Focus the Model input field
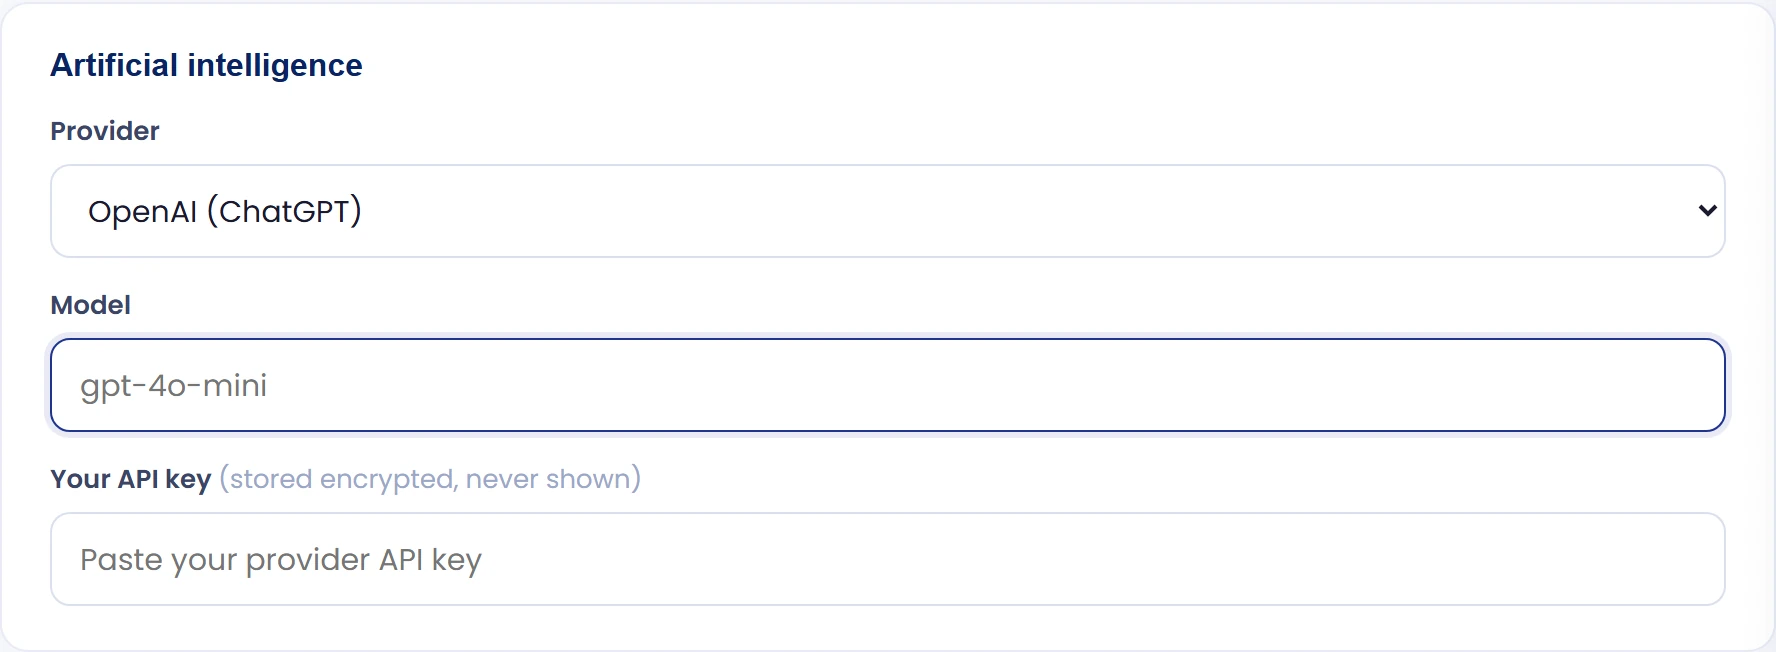 [x=888, y=385]
